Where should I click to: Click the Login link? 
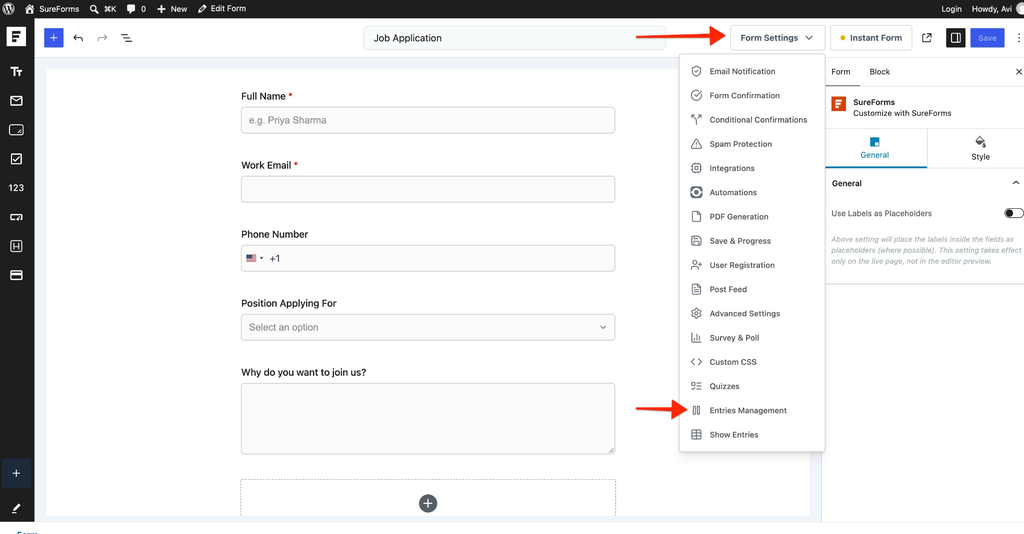pyautogui.click(x=951, y=9)
